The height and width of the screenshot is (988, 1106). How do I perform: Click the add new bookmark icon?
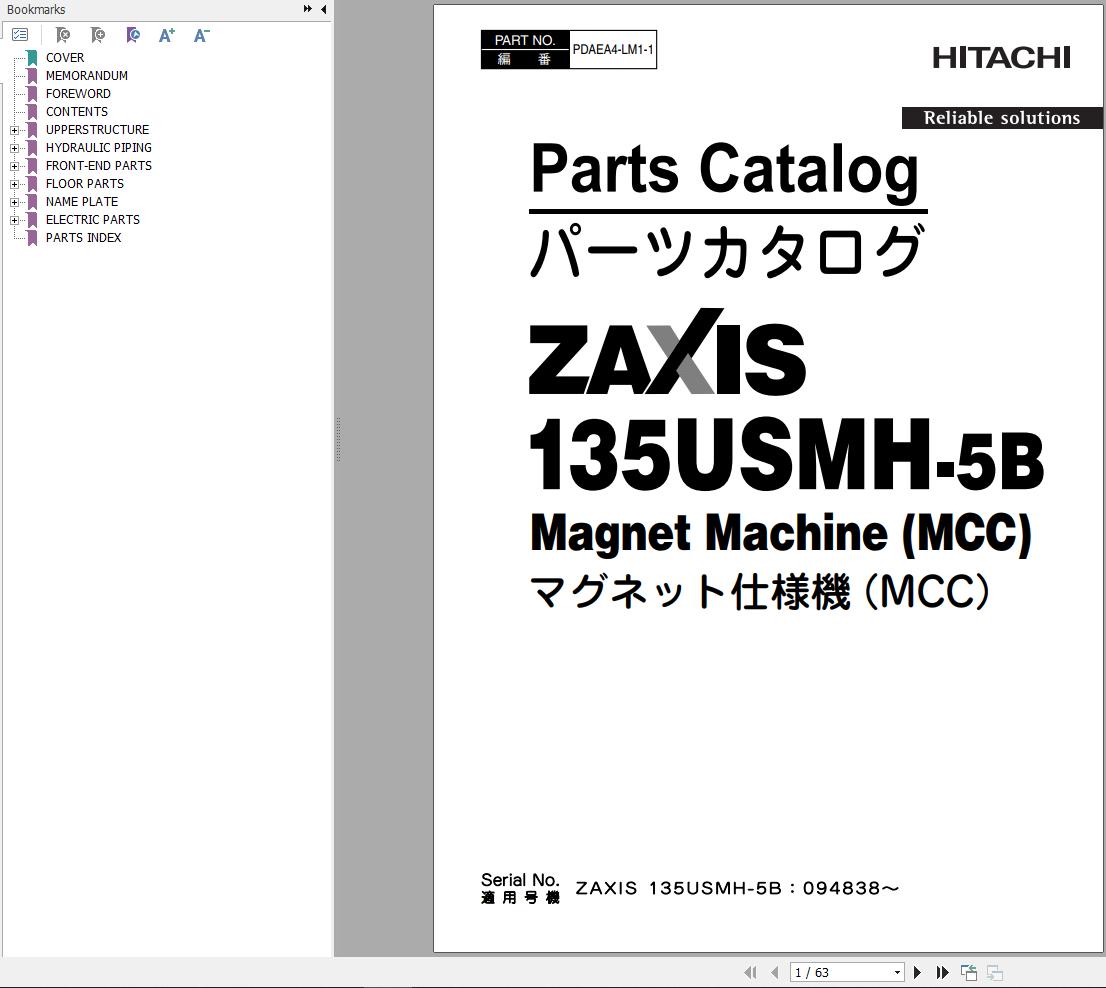97,35
